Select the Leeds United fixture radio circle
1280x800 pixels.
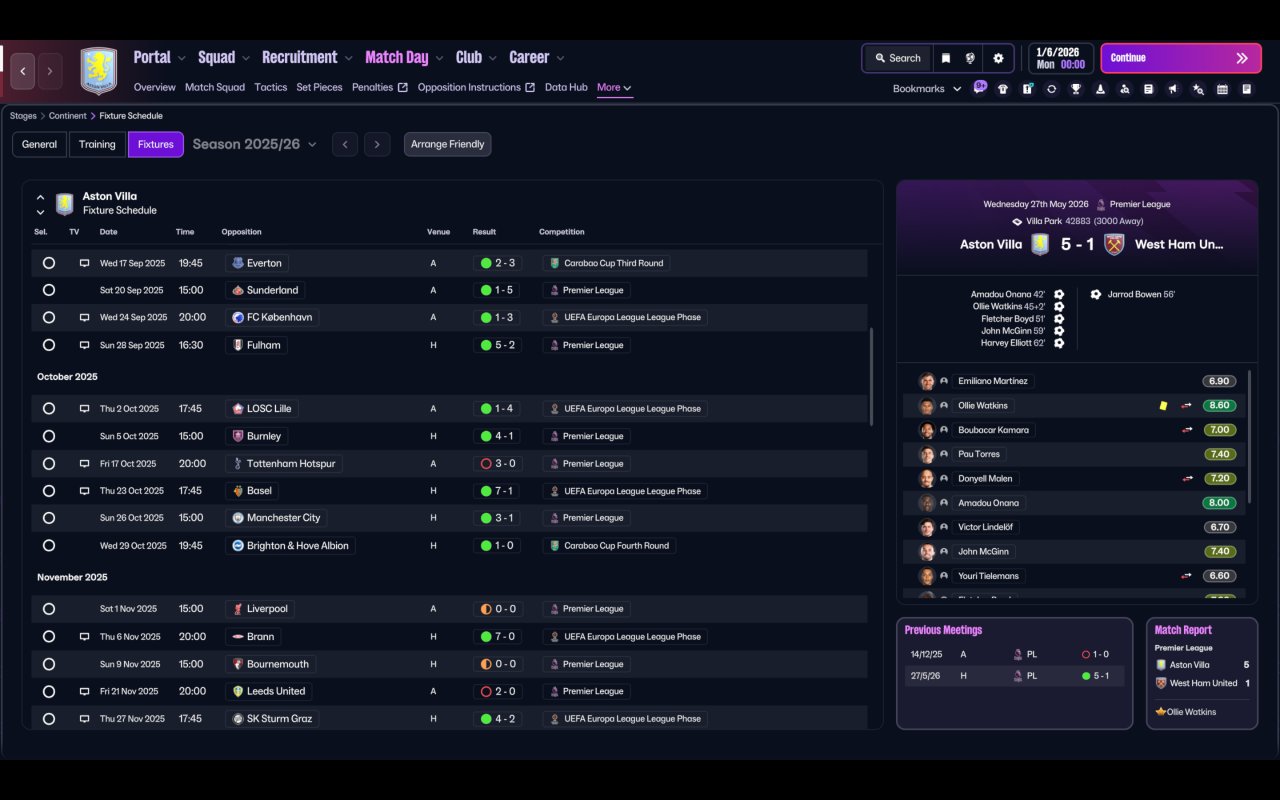pyautogui.click(x=49, y=691)
